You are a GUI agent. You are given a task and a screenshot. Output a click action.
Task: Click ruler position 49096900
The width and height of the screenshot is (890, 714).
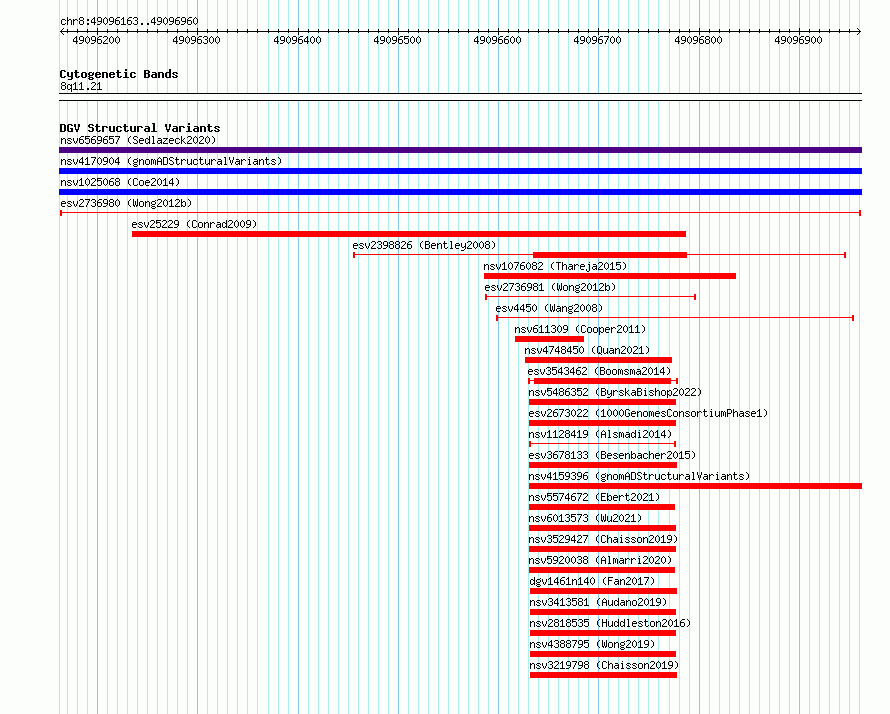798,40
